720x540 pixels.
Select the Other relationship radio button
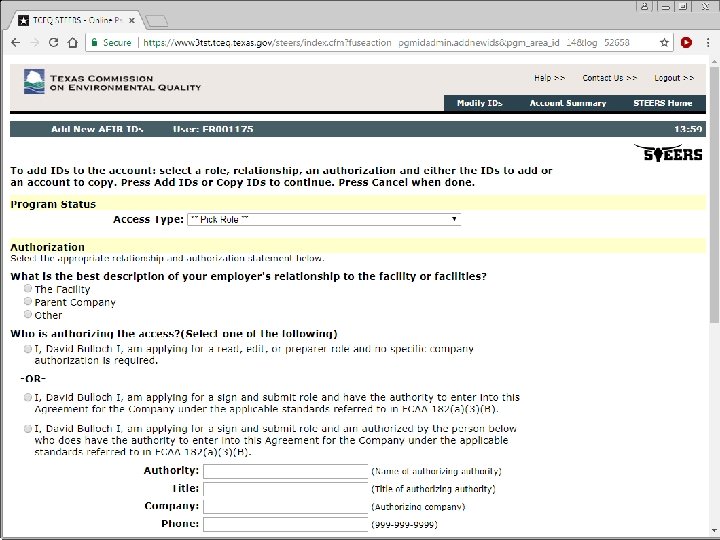coord(28,314)
